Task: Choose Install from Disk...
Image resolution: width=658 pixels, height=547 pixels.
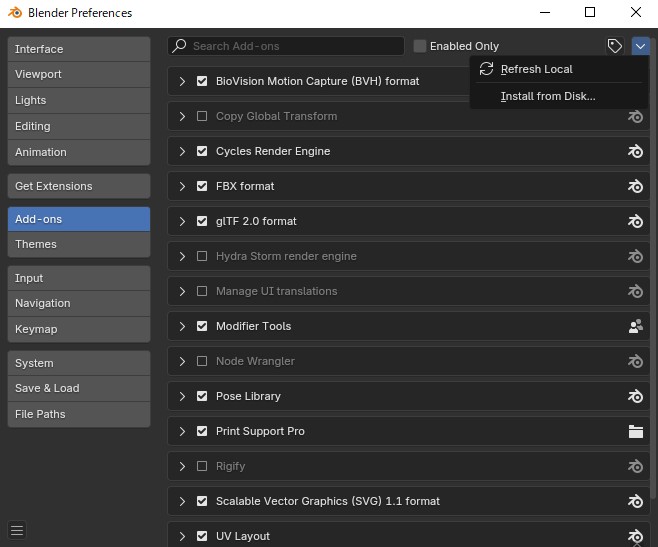Action: coord(559,96)
